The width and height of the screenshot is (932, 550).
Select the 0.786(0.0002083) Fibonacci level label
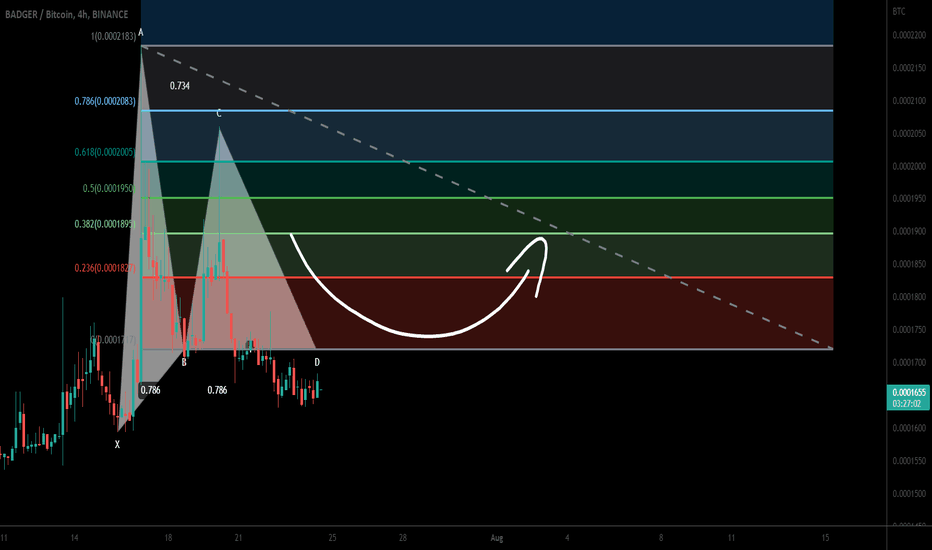[x=105, y=102]
